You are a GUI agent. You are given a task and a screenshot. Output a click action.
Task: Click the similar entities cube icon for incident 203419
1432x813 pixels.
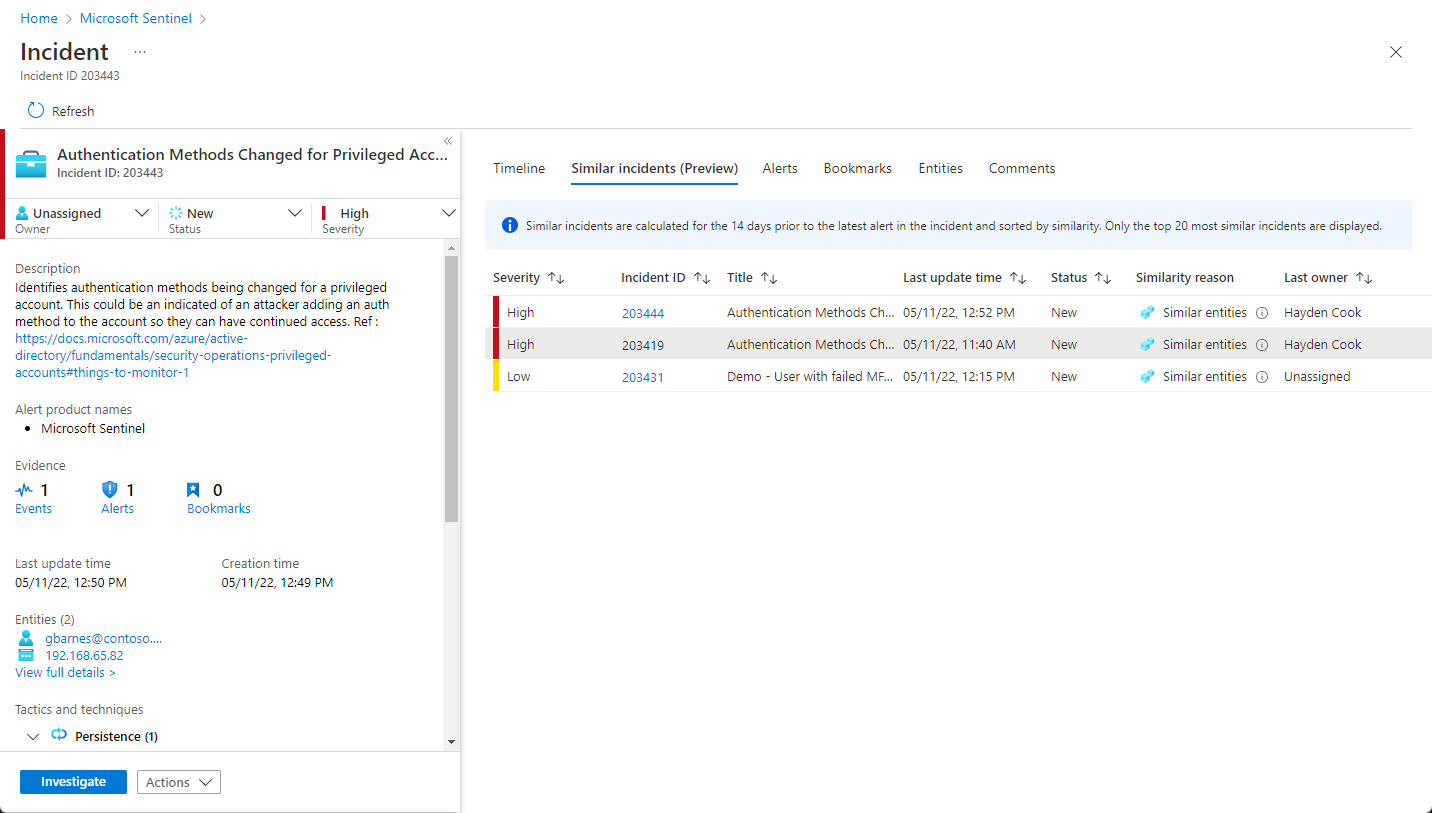1147,345
